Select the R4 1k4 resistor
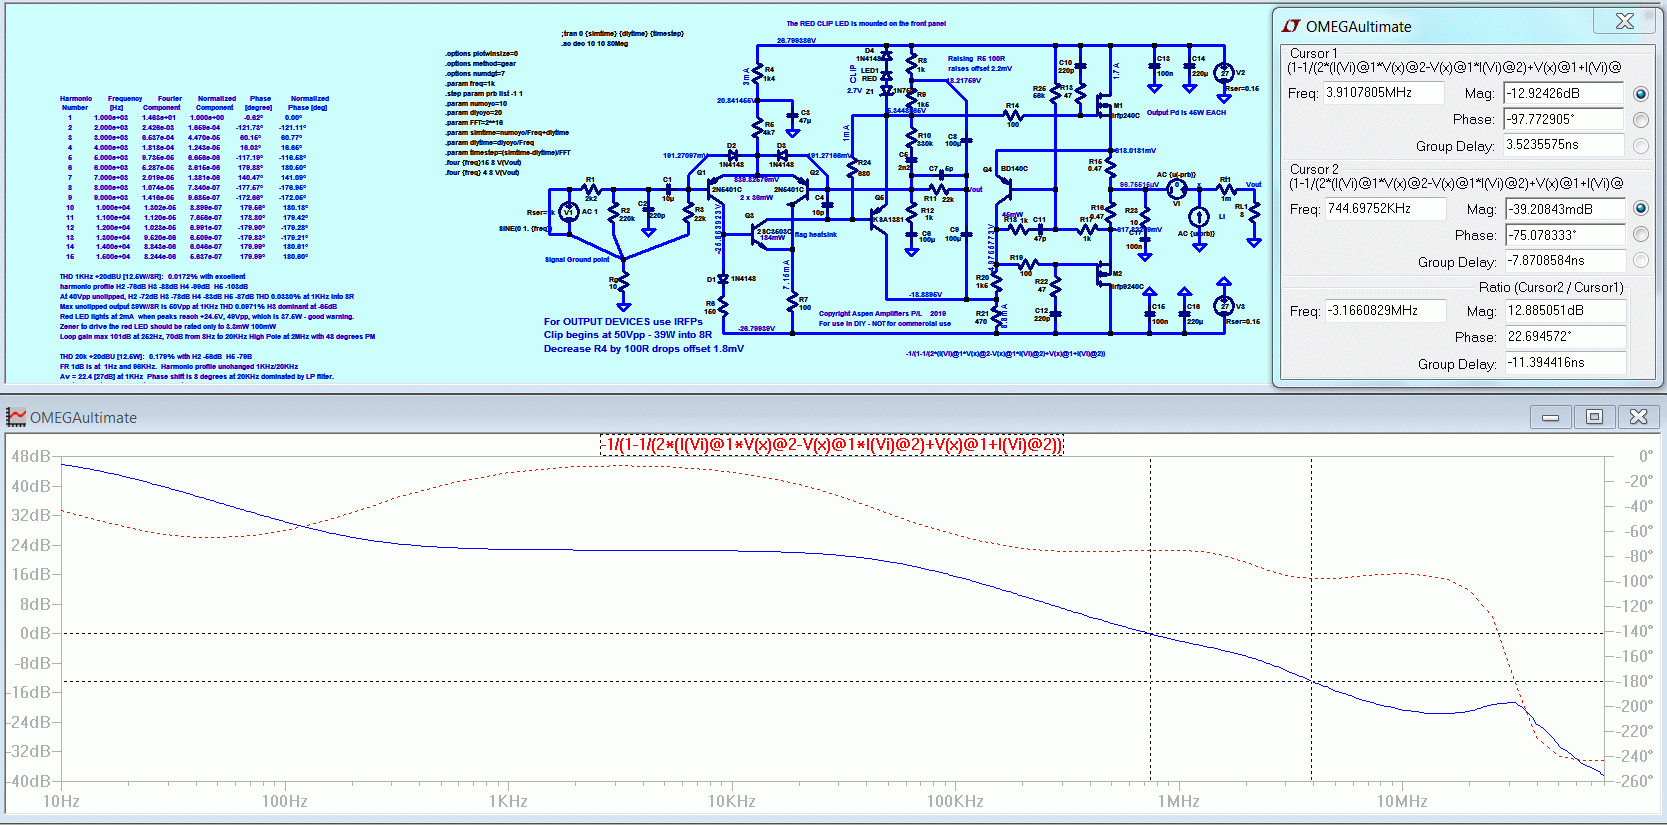 click(x=758, y=73)
